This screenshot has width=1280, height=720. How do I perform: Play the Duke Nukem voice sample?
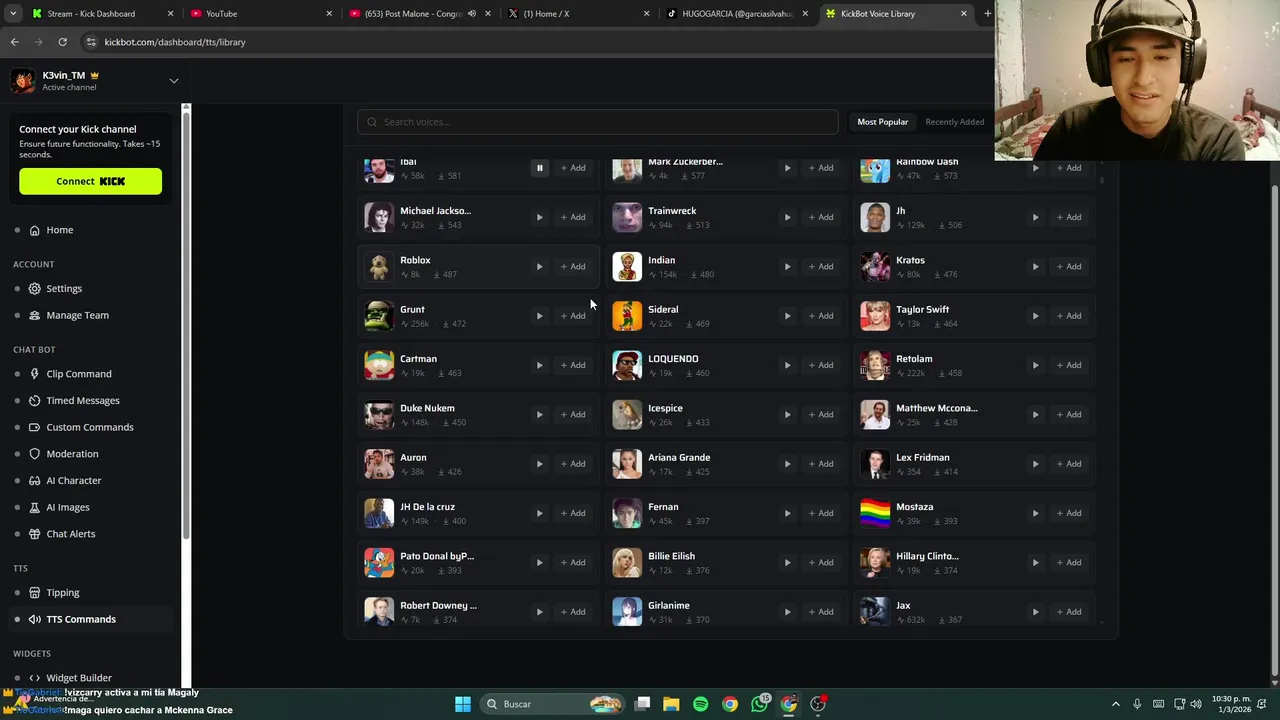(x=539, y=415)
